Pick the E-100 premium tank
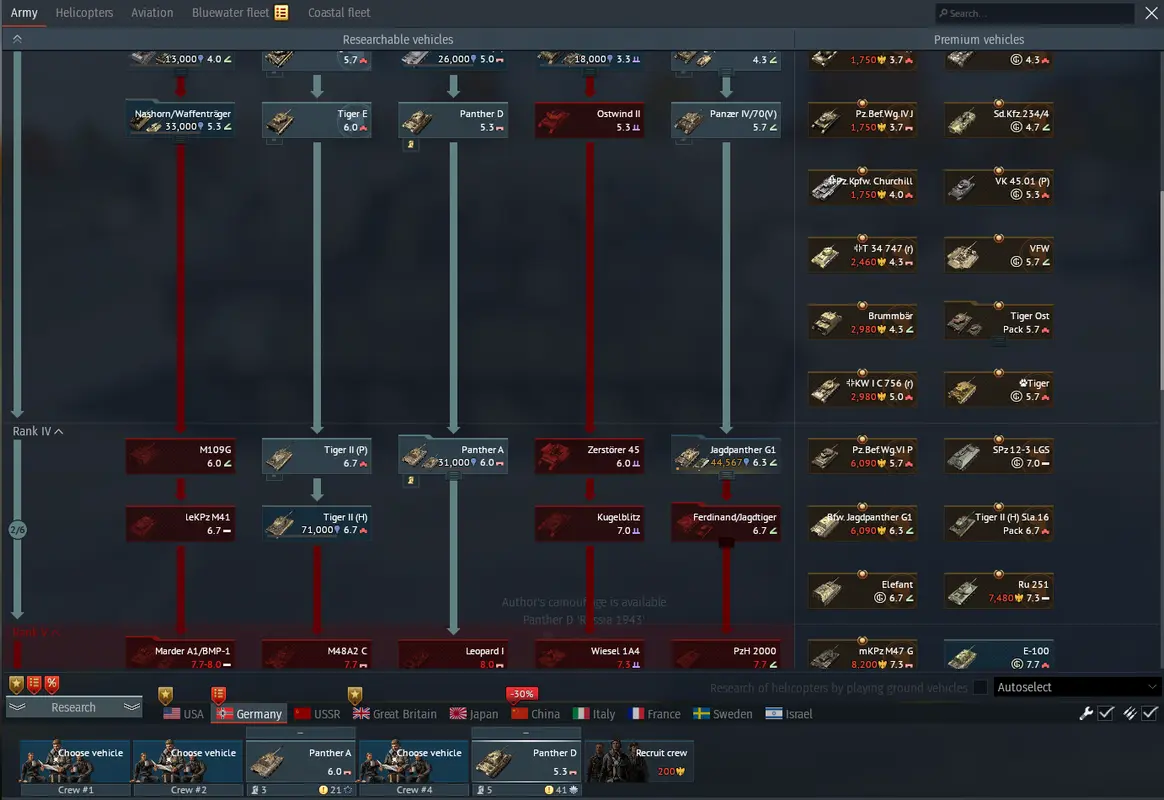The height and width of the screenshot is (800, 1164). click(x=998, y=657)
